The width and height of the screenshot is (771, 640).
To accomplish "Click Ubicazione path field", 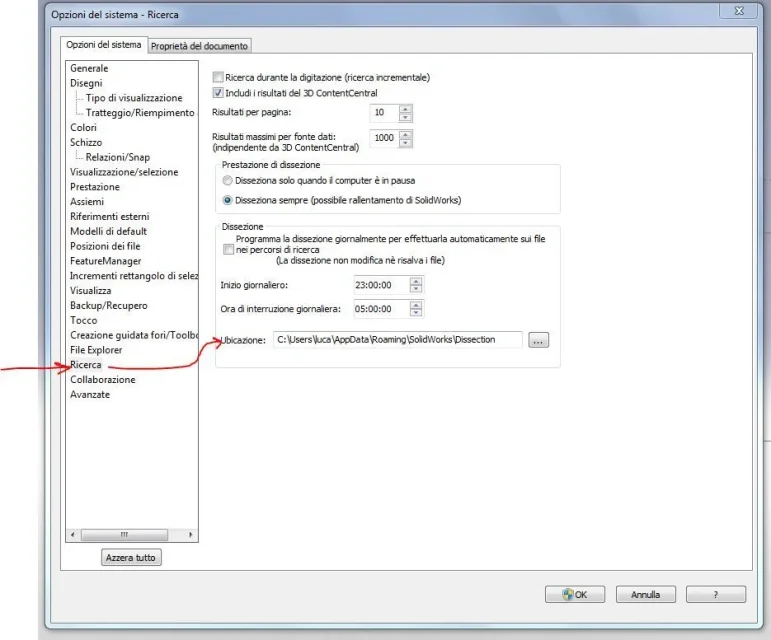I will pyautogui.click(x=398, y=340).
